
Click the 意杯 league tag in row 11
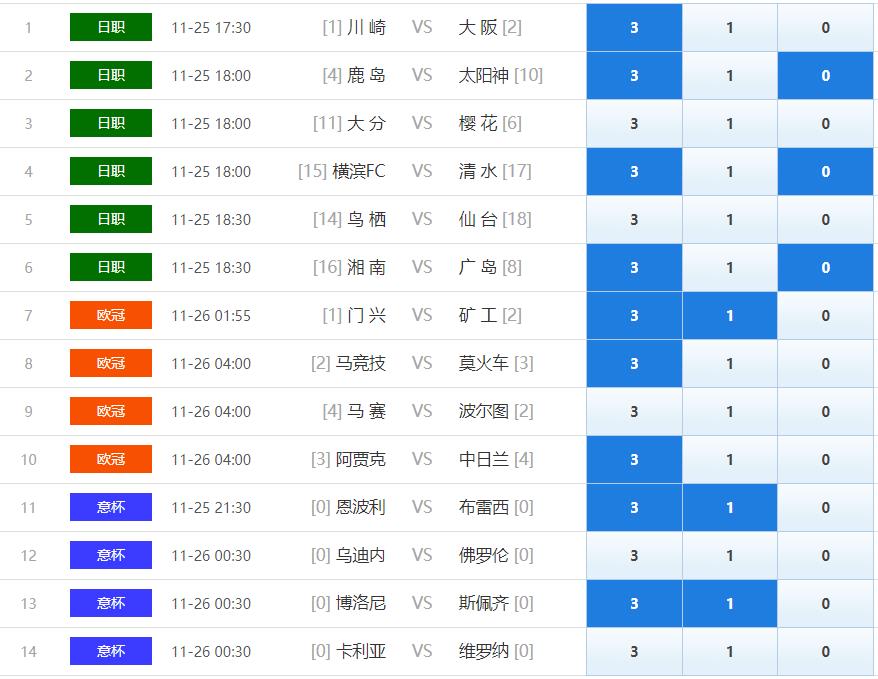click(x=111, y=507)
